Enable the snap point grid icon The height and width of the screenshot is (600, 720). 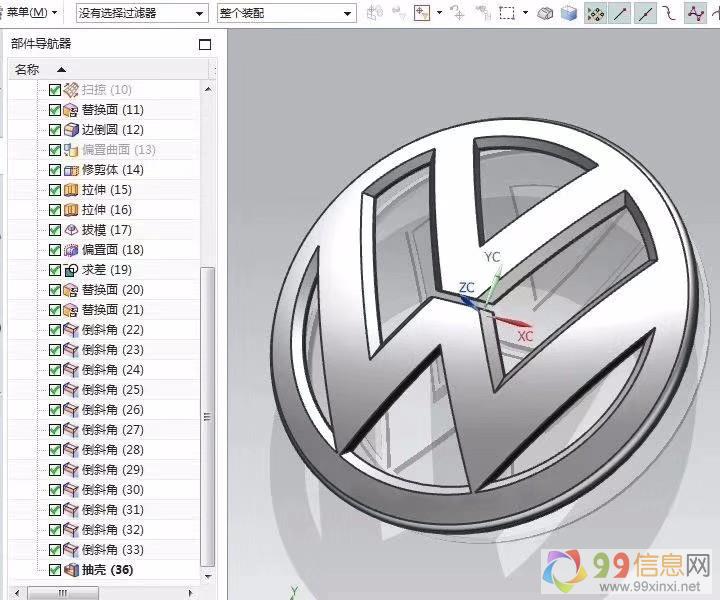click(x=595, y=13)
